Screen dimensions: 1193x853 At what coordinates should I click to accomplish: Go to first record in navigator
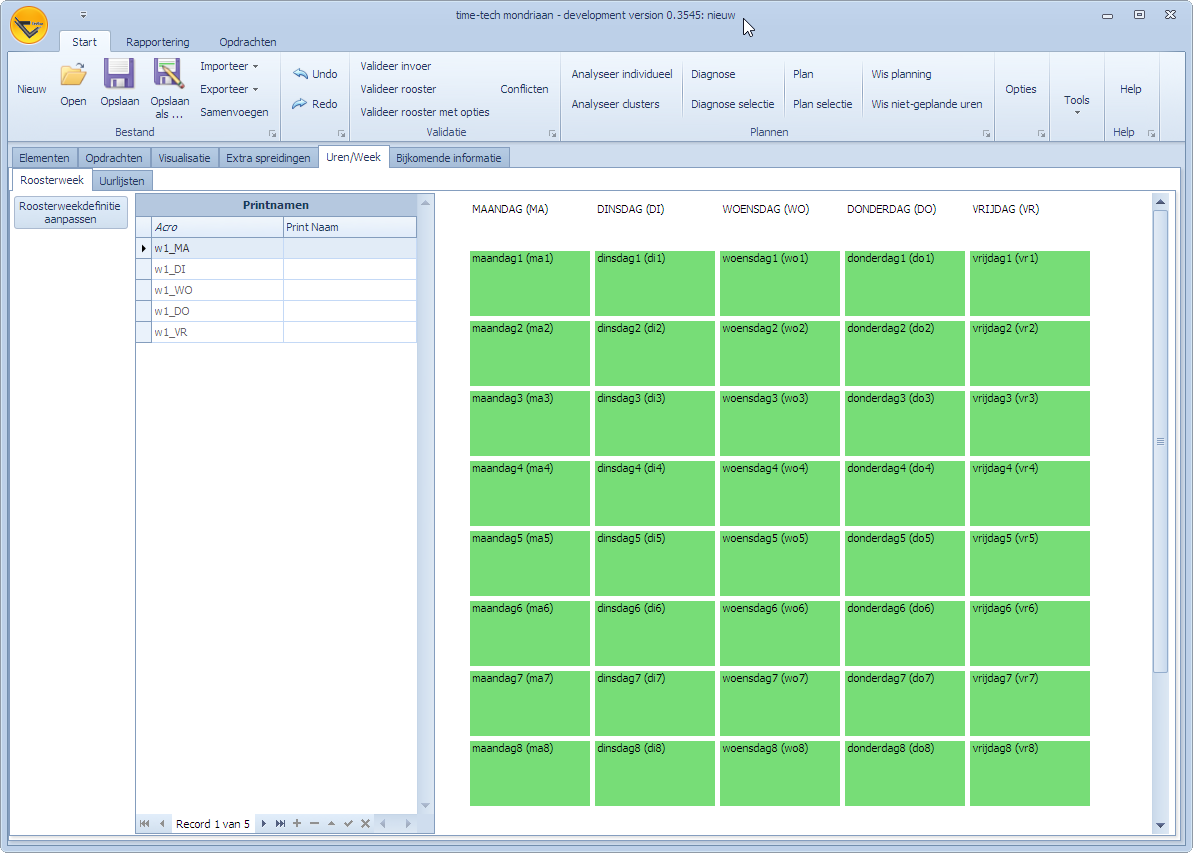coord(145,823)
